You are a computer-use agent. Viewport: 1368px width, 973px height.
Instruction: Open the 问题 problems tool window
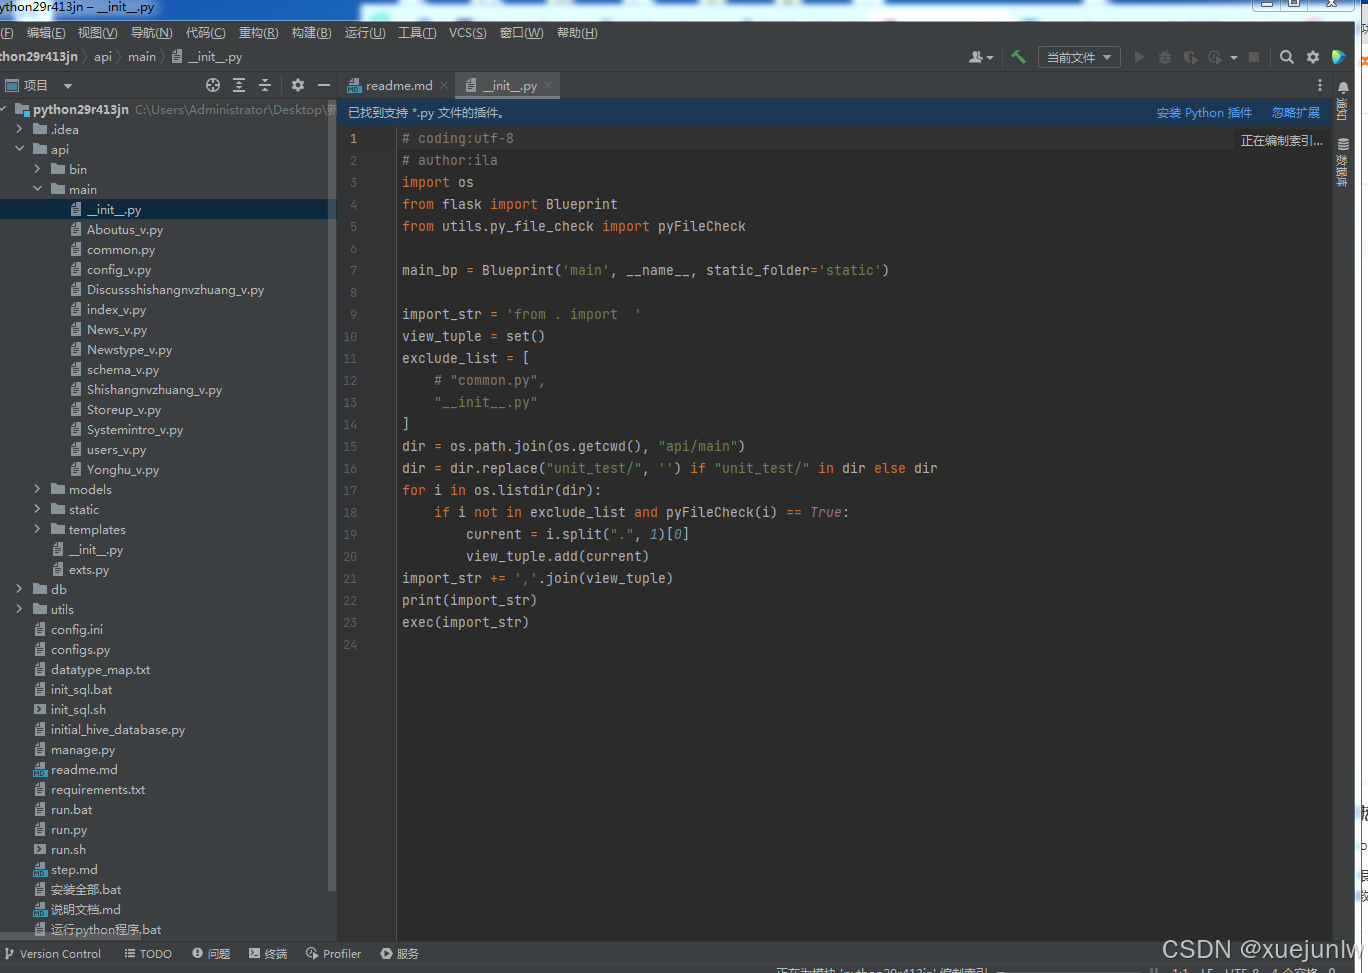point(211,954)
